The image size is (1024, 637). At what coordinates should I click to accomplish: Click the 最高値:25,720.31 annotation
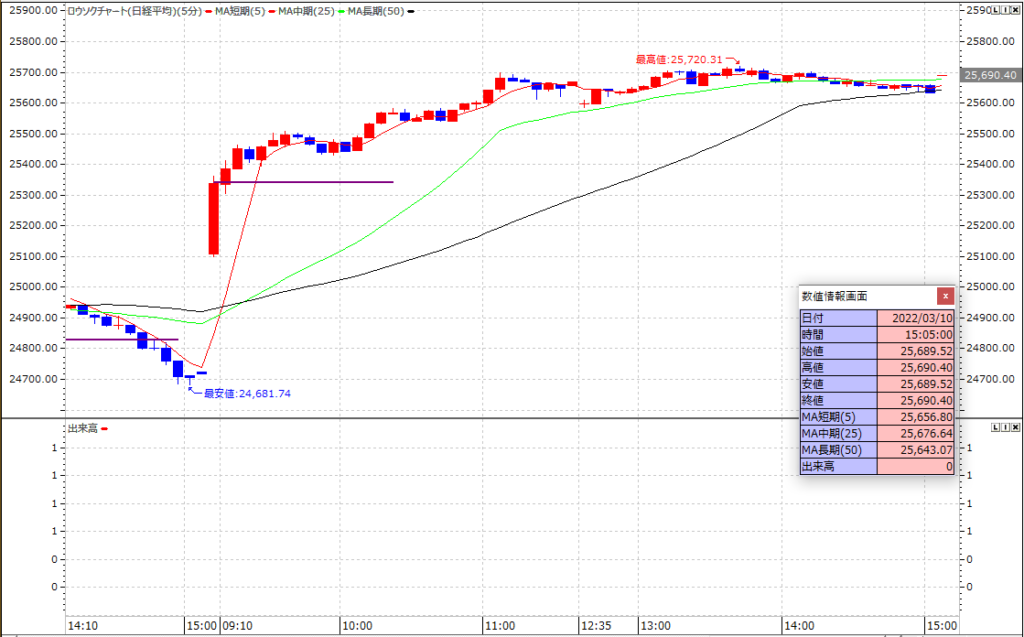[x=679, y=59]
